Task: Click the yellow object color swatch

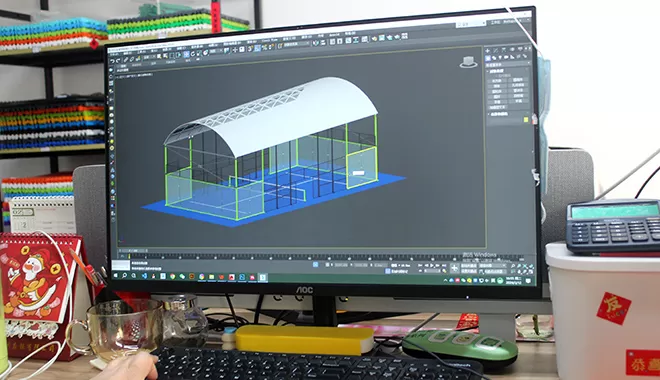Action: (526, 120)
